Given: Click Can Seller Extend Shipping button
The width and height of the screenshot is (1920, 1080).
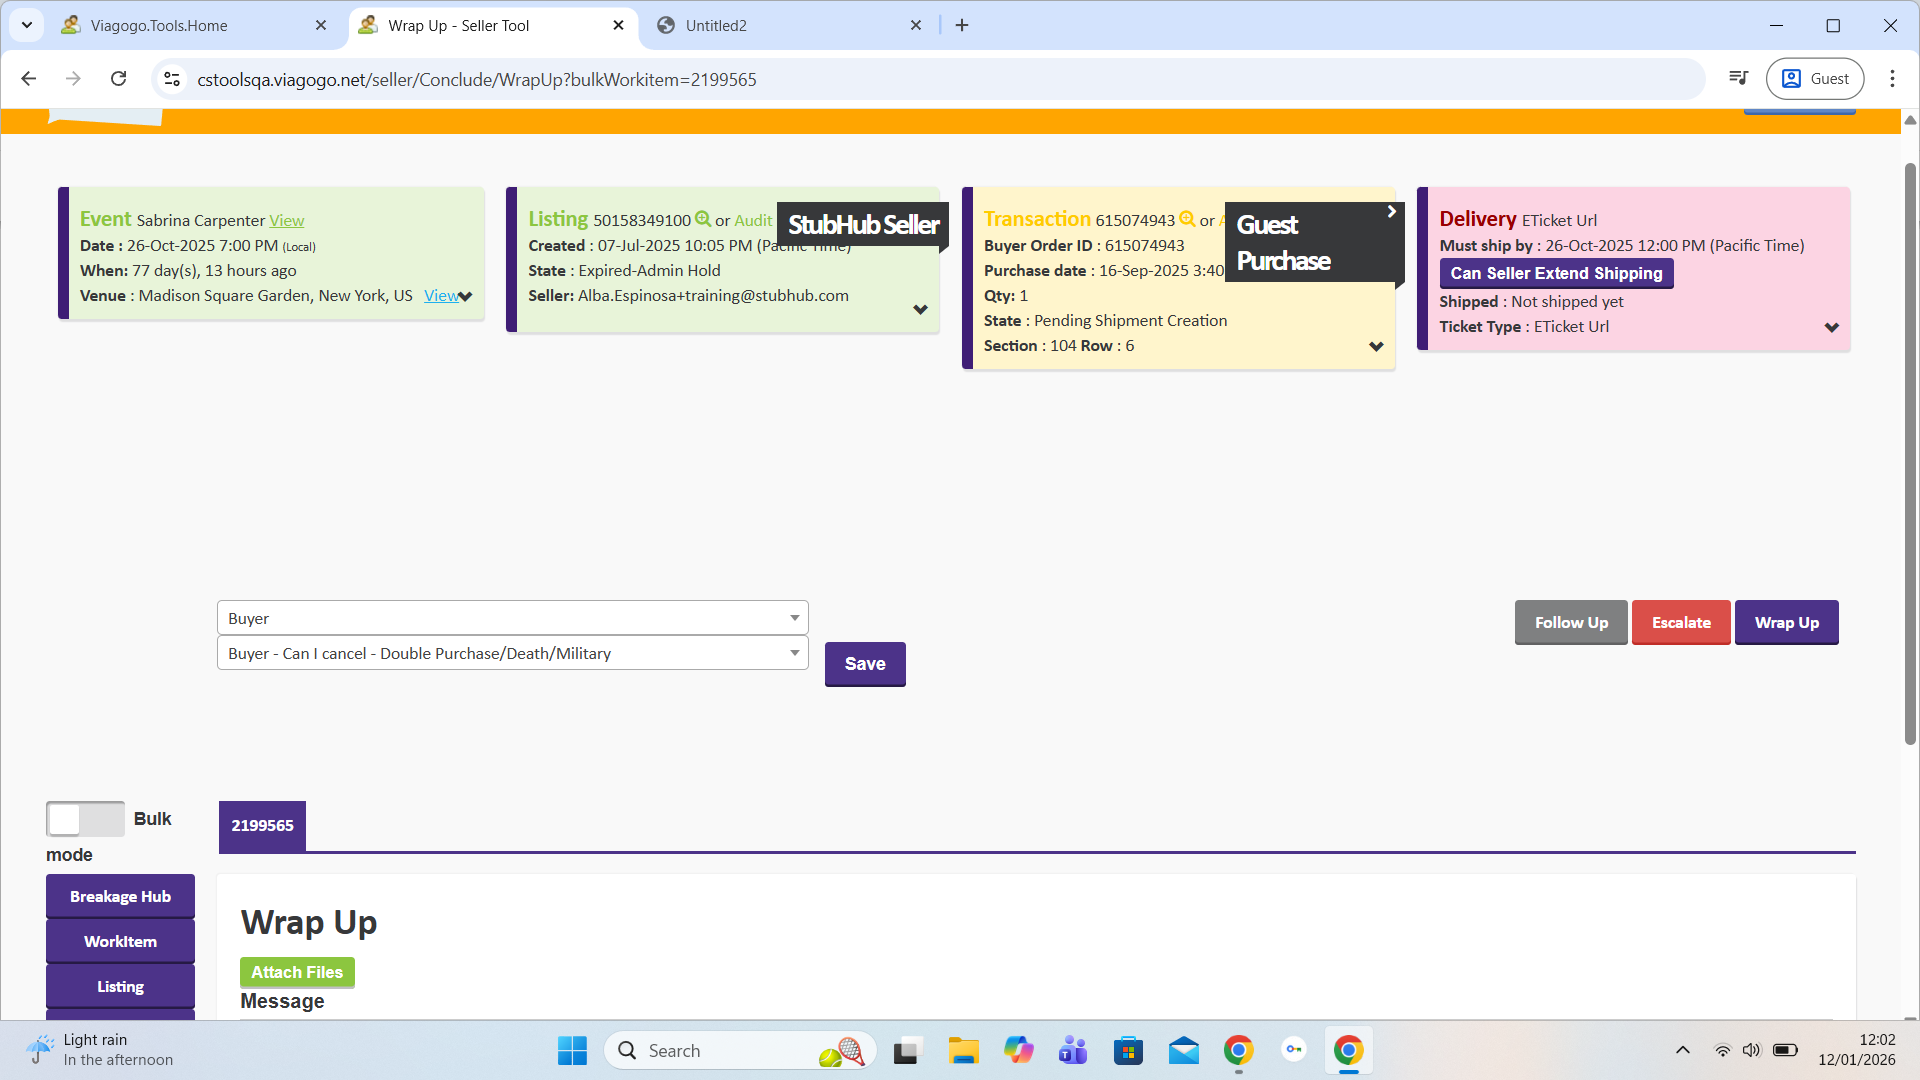Looking at the screenshot, I should point(1556,273).
